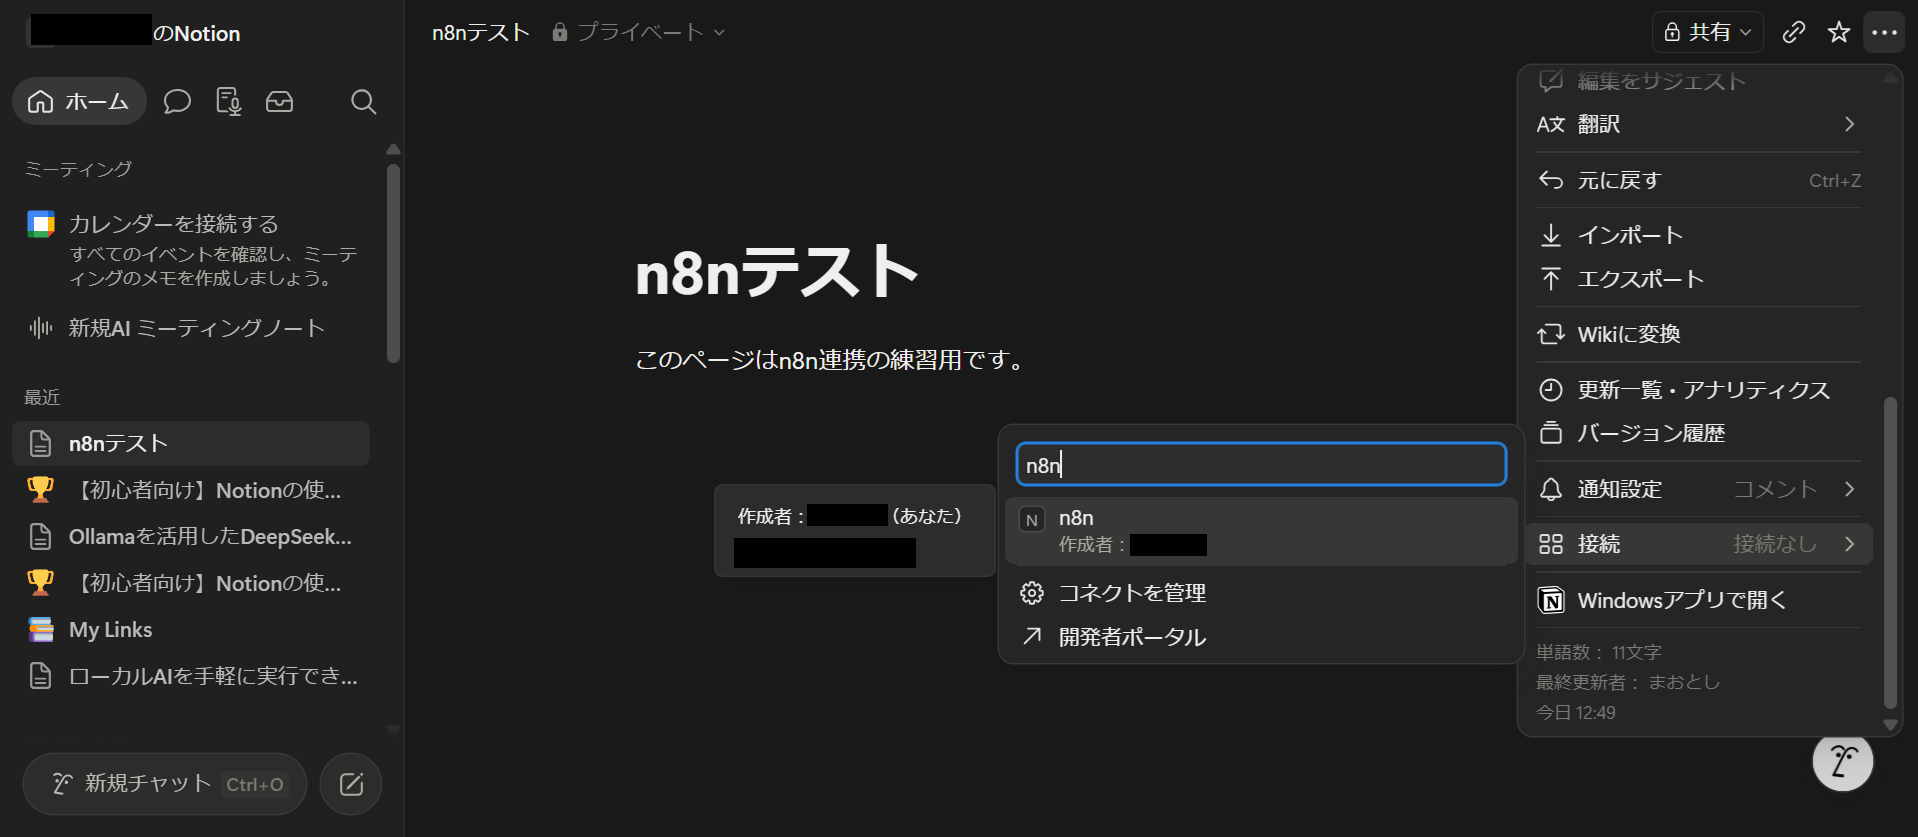Click the Google Calendar connect icon
The image size is (1918, 837).
[41, 224]
